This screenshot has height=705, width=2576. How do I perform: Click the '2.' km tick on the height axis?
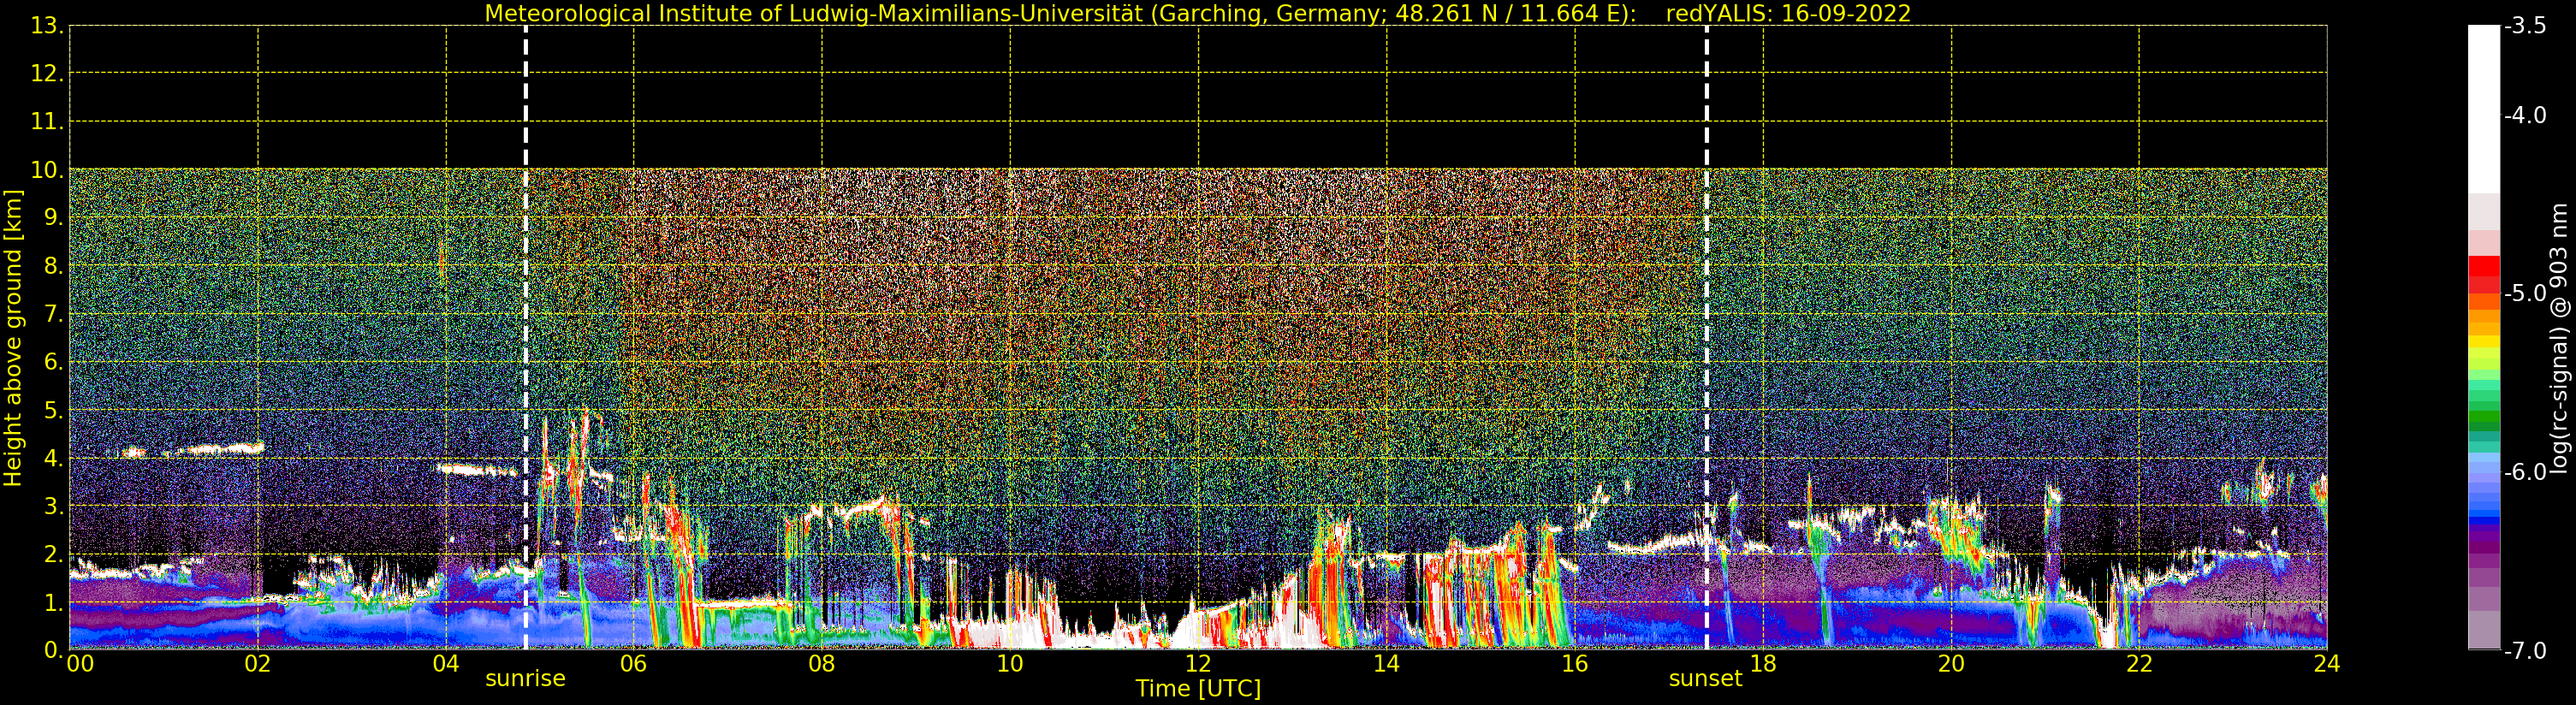[54, 555]
